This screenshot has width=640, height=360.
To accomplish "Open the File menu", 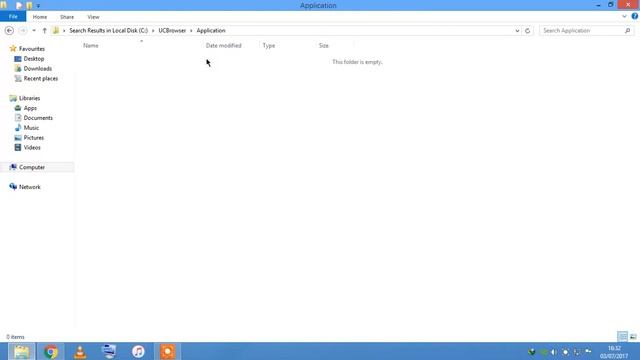I will coord(13,17).
